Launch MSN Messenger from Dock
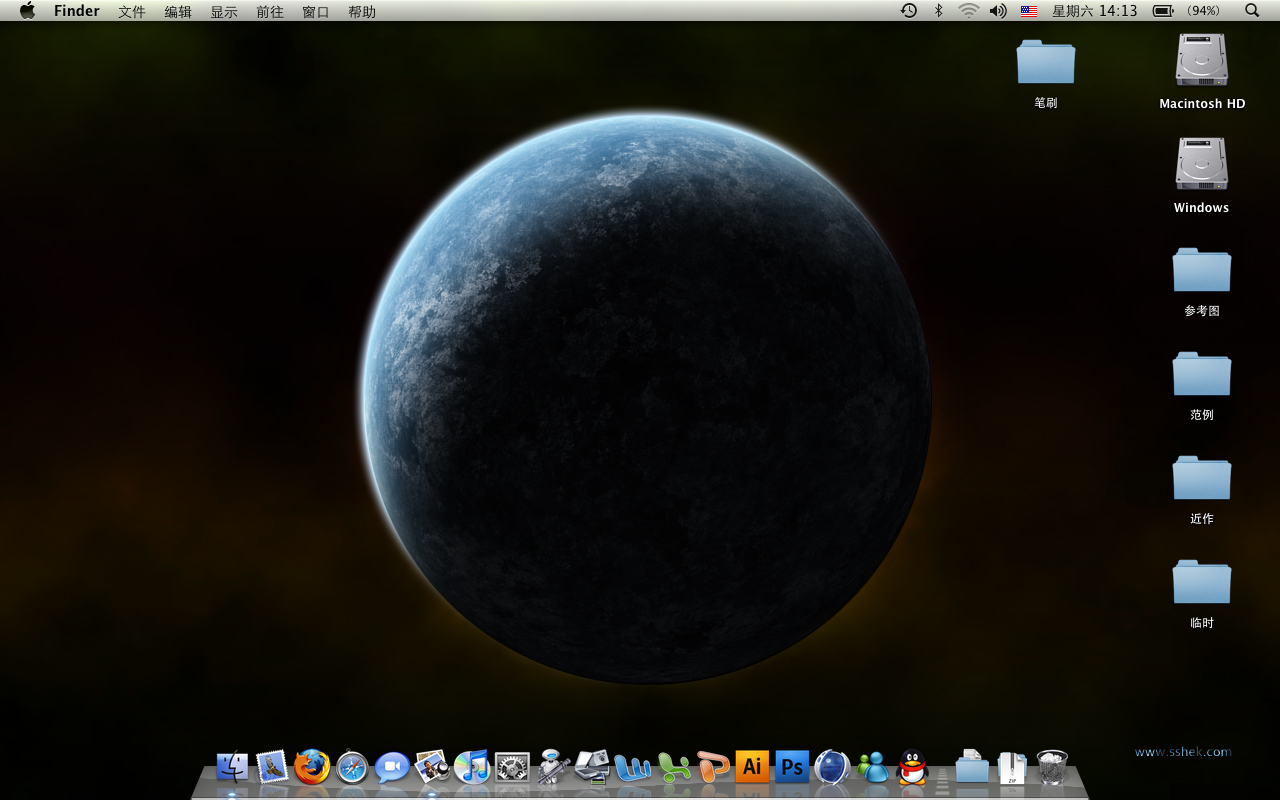Screen dimensions: 1280x800 [873, 767]
